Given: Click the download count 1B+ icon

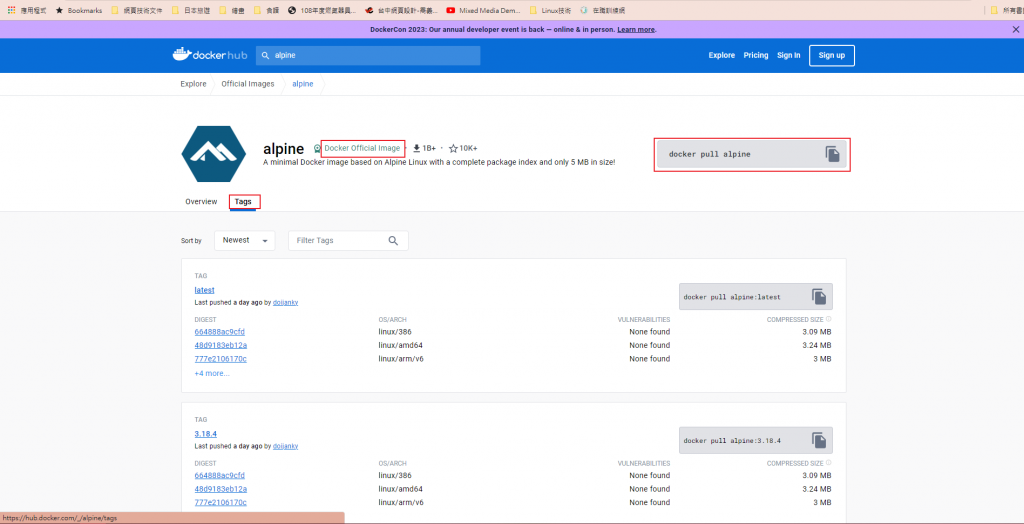Looking at the screenshot, I should [417, 148].
